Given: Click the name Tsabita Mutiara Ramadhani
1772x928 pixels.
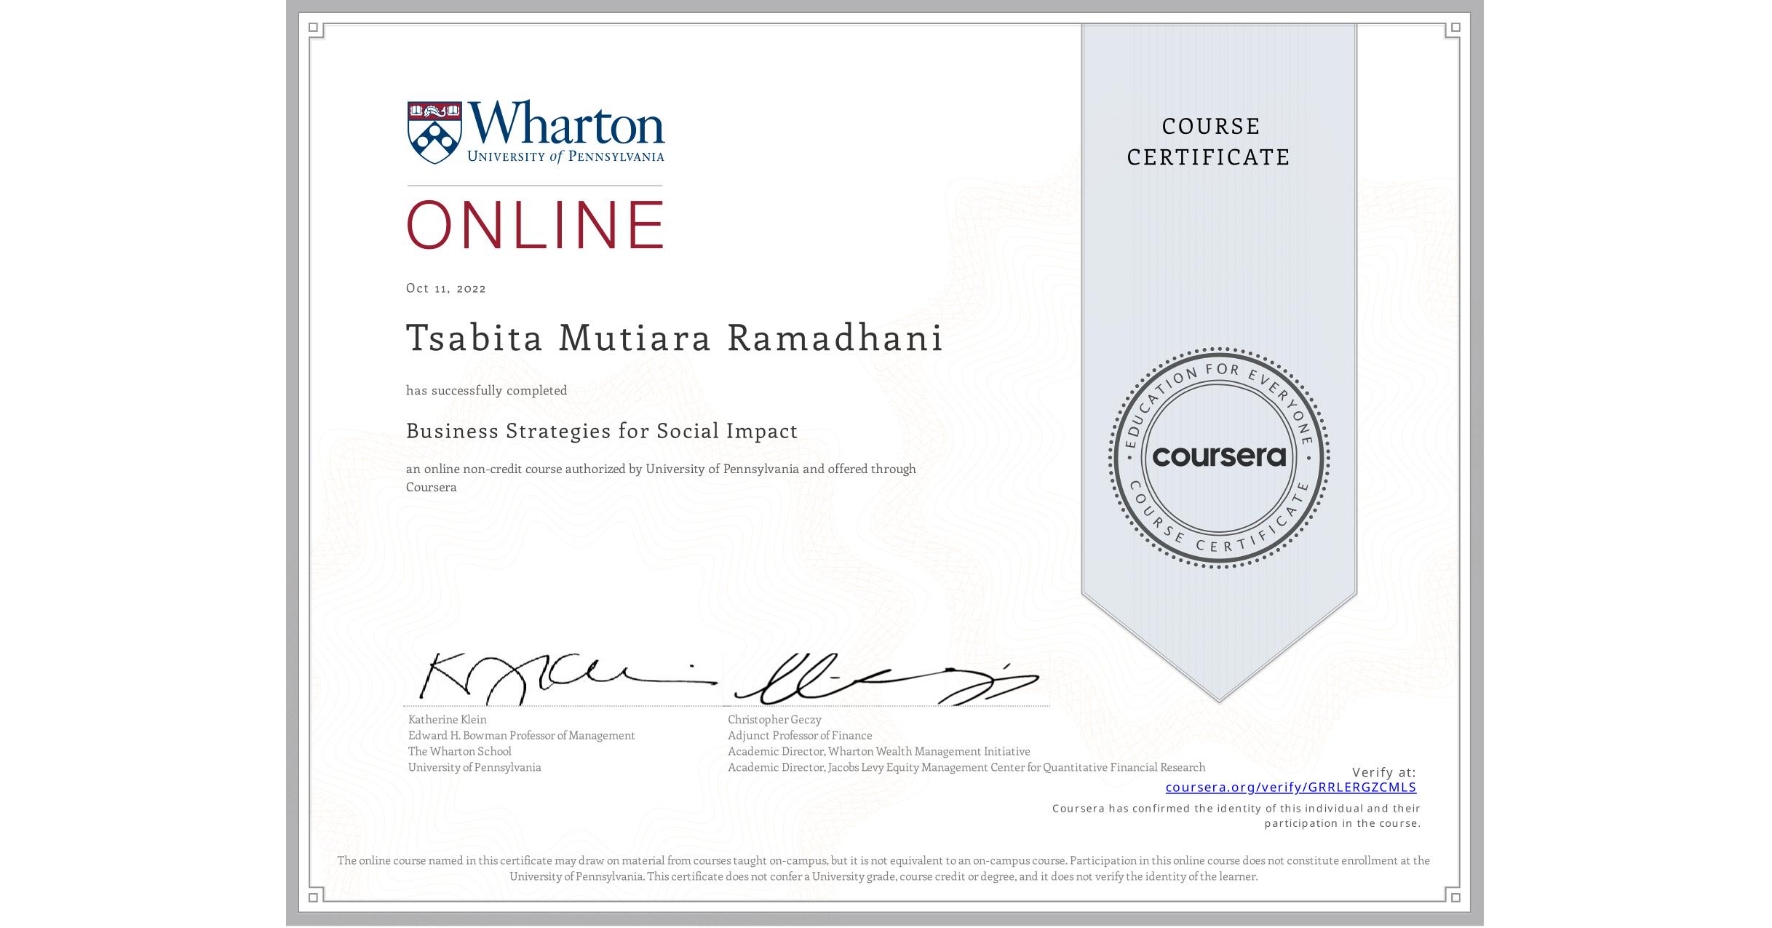Looking at the screenshot, I should (x=673, y=338).
